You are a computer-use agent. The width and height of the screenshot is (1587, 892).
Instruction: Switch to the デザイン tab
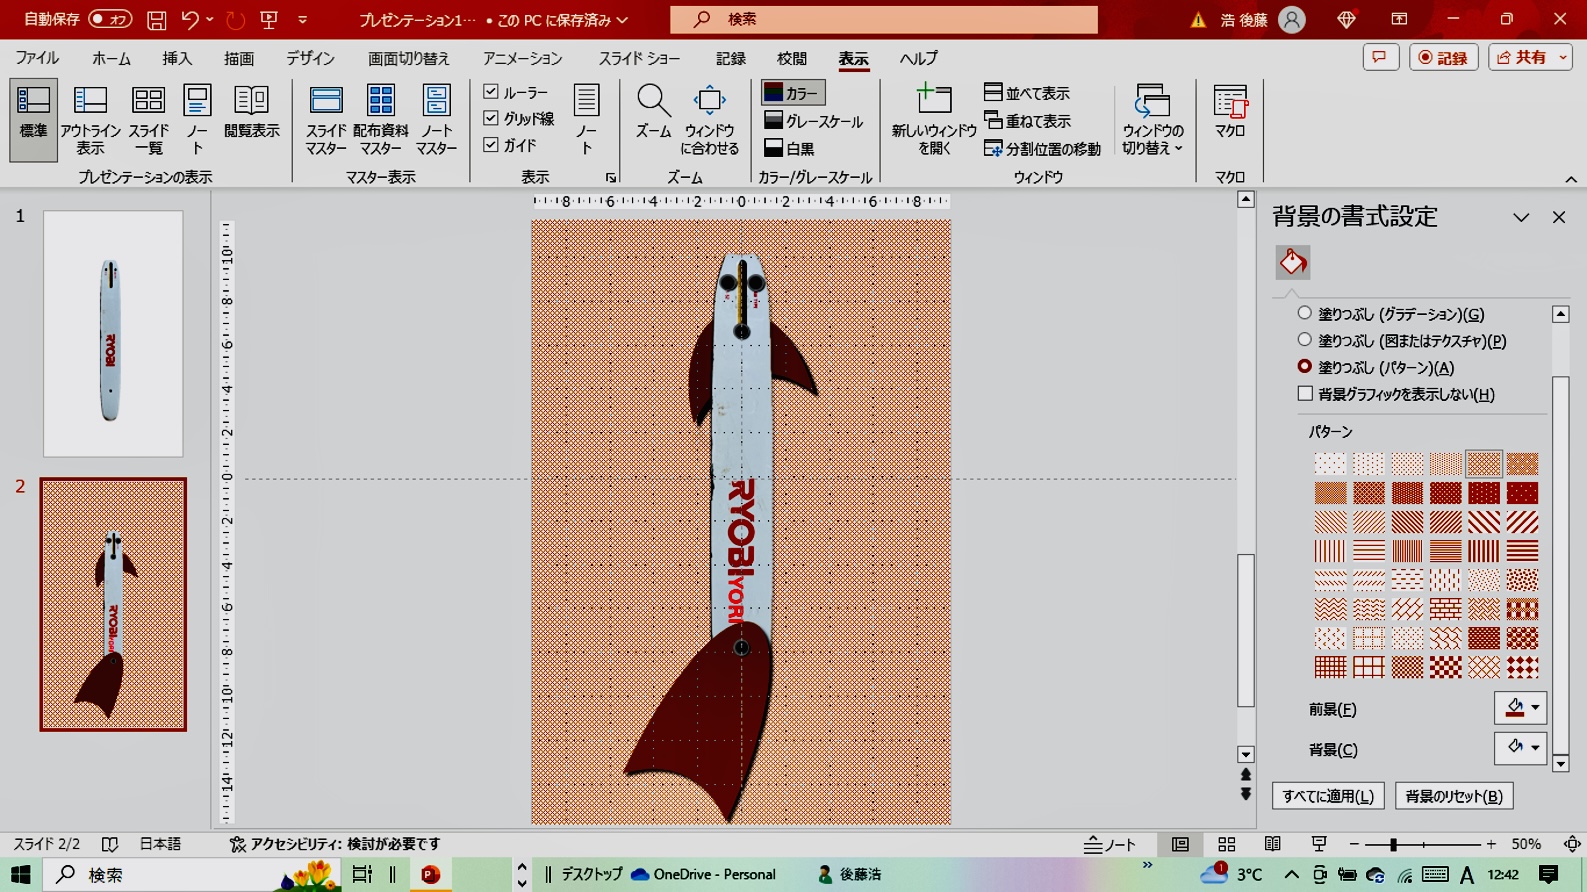(x=311, y=58)
